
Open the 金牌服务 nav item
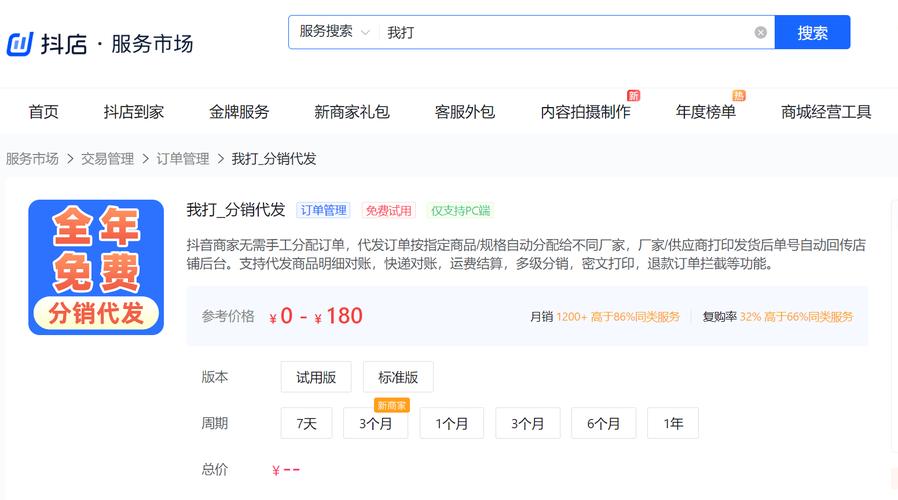[239, 112]
